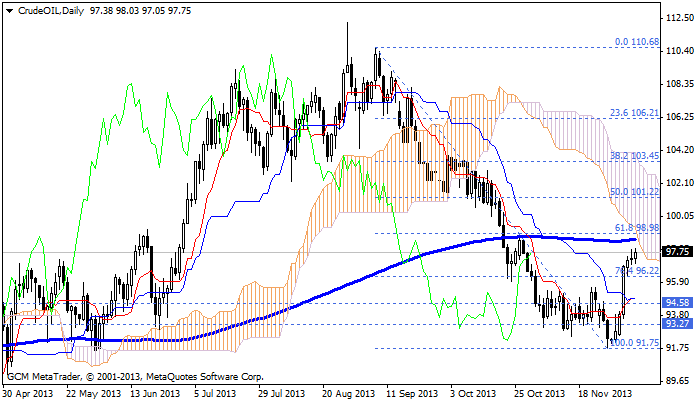Click the 93.27 blue price tag
Viewport: 700px width, 402px height.
(x=678, y=323)
